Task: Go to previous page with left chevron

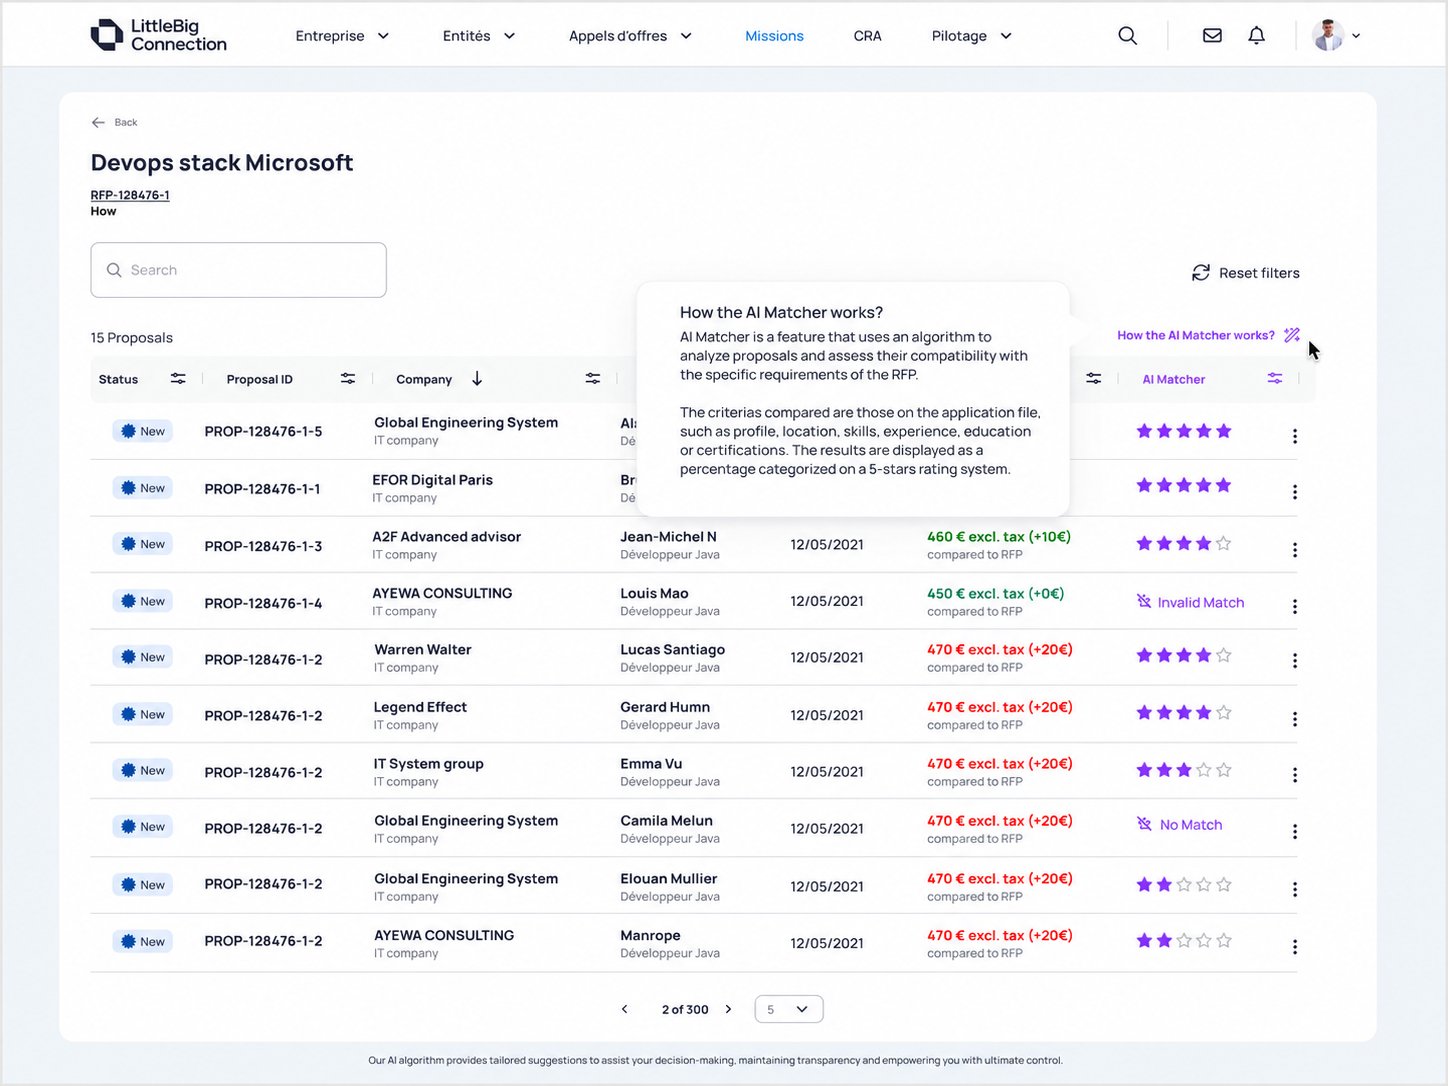Action: tap(625, 1009)
